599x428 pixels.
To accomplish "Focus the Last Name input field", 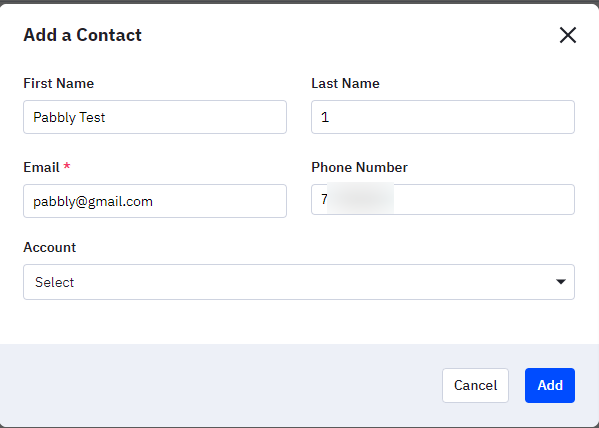I will [x=443, y=117].
